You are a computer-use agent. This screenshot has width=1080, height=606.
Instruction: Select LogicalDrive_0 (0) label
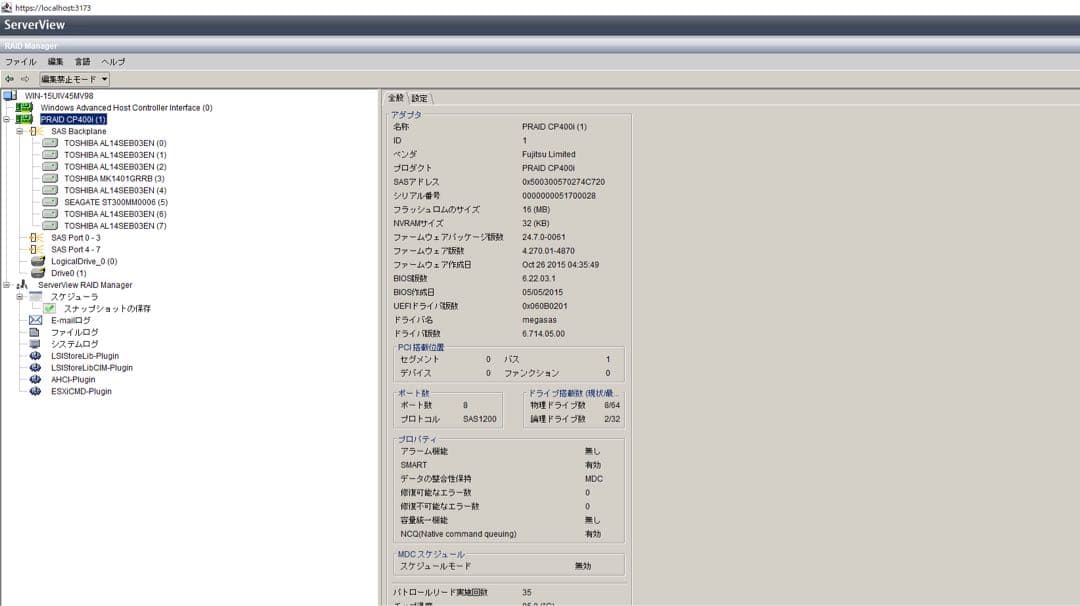(84, 261)
